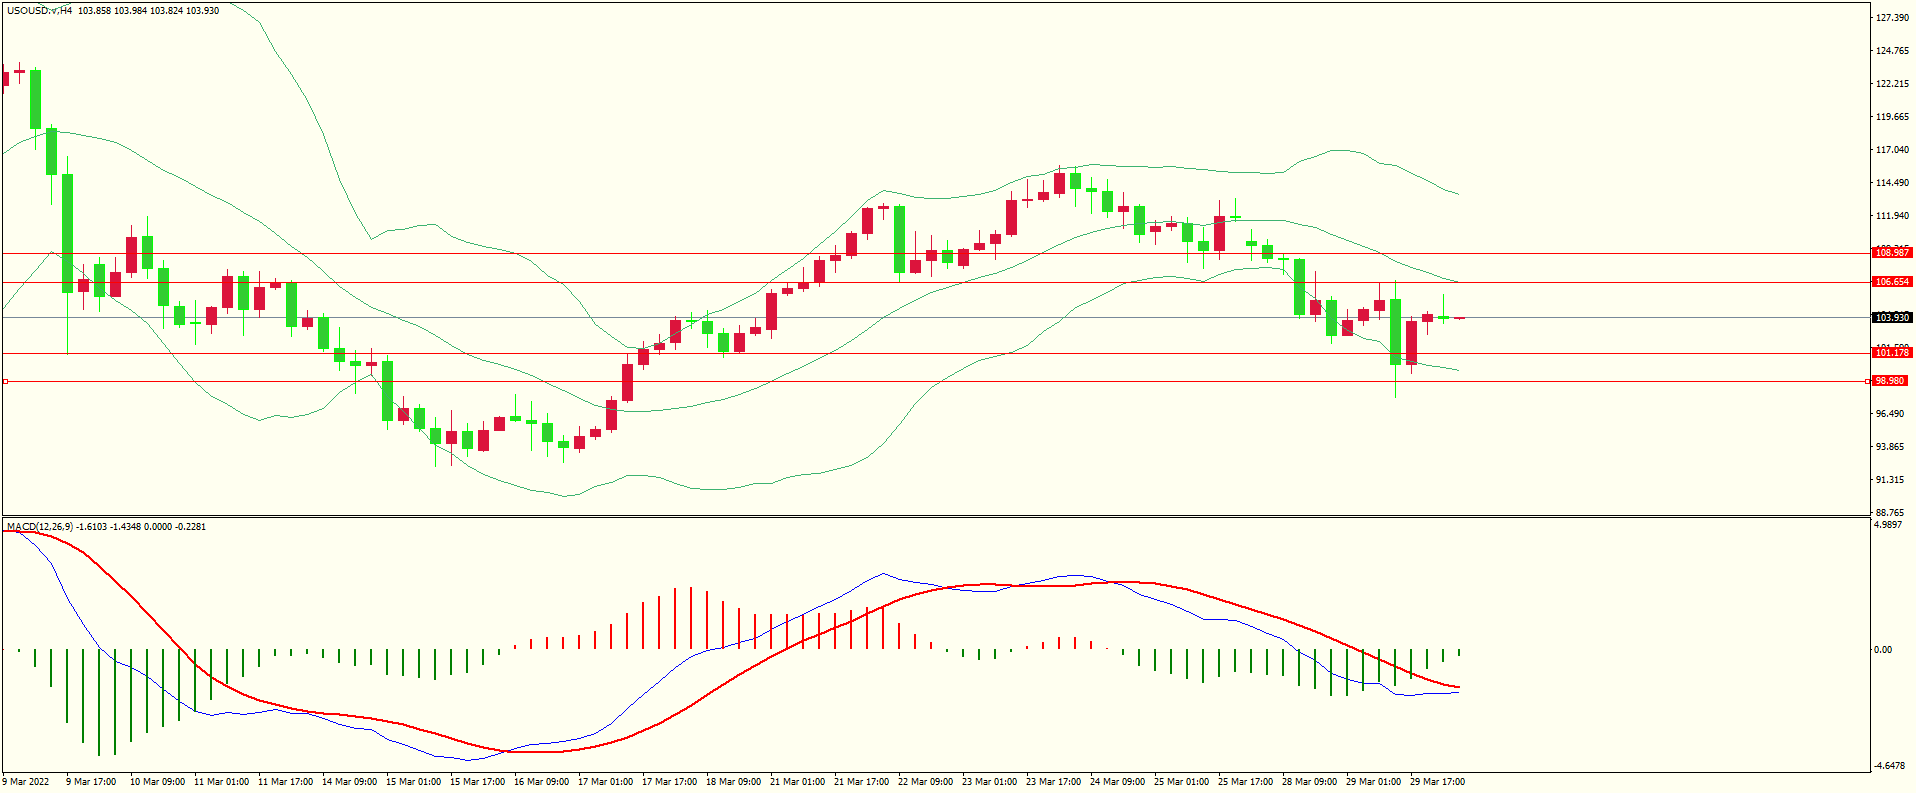The height and width of the screenshot is (793, 1916).
Task: Click the 29 Mar 17:00 time label
Action: coord(1437,782)
